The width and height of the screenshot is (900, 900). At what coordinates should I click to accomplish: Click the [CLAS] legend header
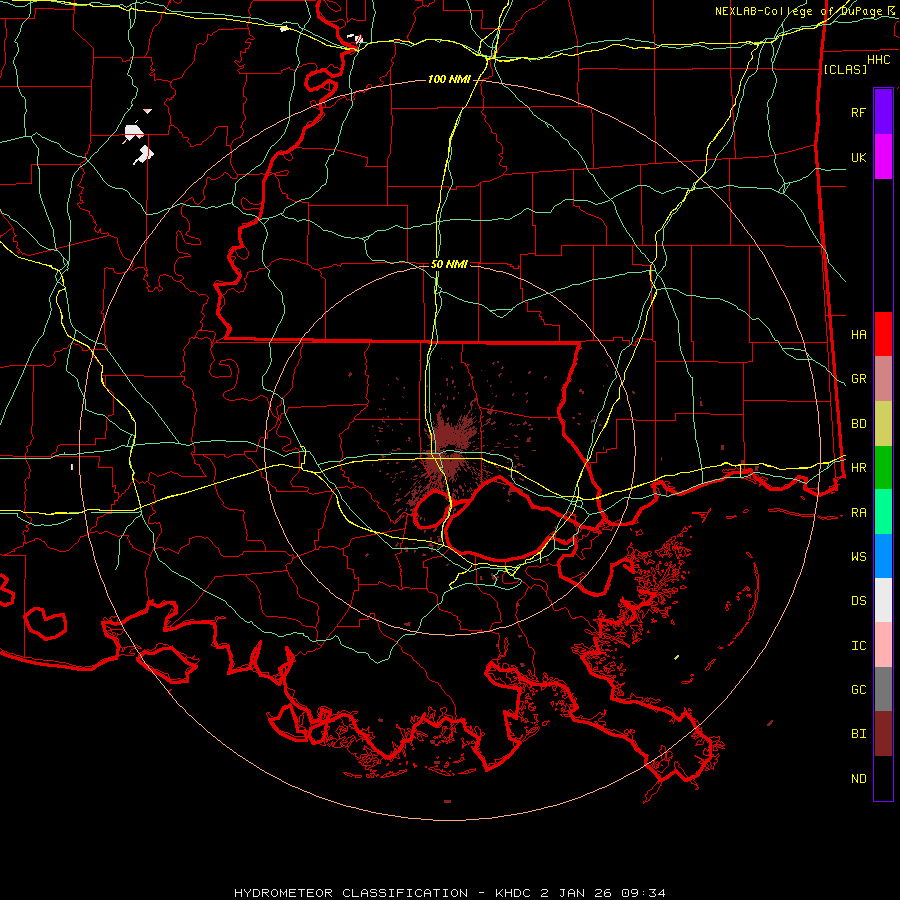[x=845, y=69]
